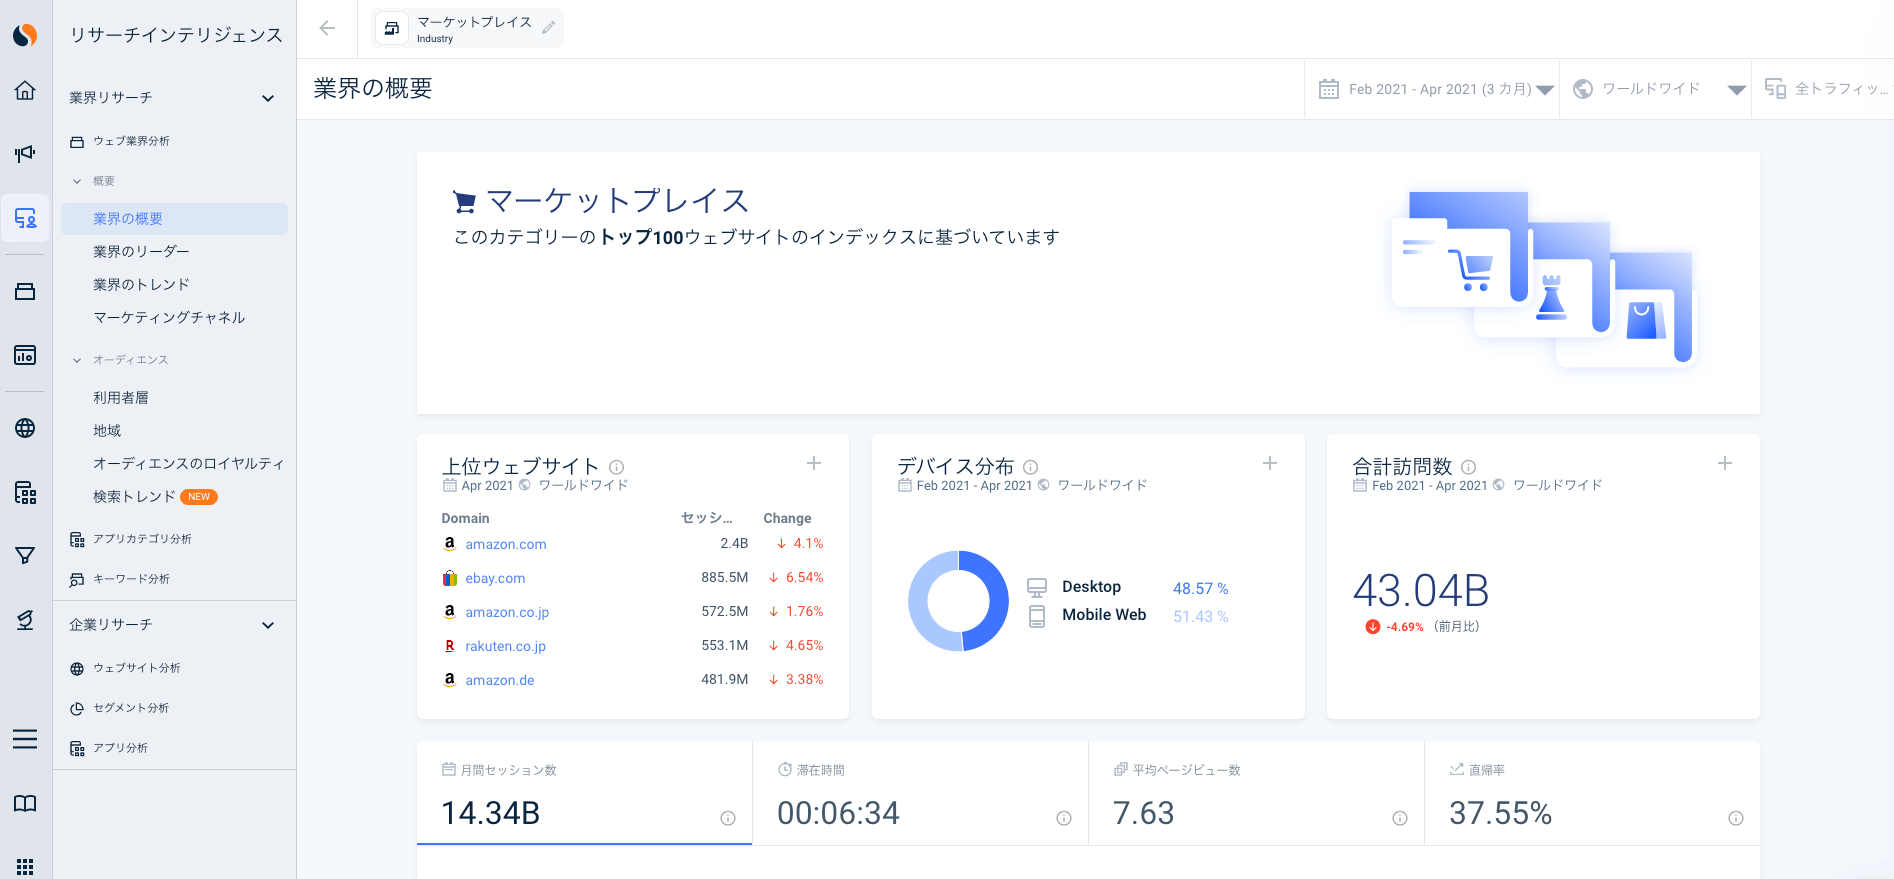Open マーケティングチャネル menu item
Screen dimensions: 1894x879
[169, 318]
